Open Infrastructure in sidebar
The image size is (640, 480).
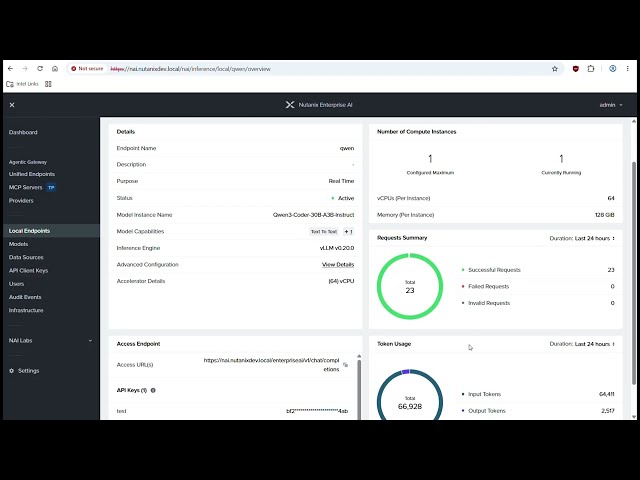click(x=26, y=310)
